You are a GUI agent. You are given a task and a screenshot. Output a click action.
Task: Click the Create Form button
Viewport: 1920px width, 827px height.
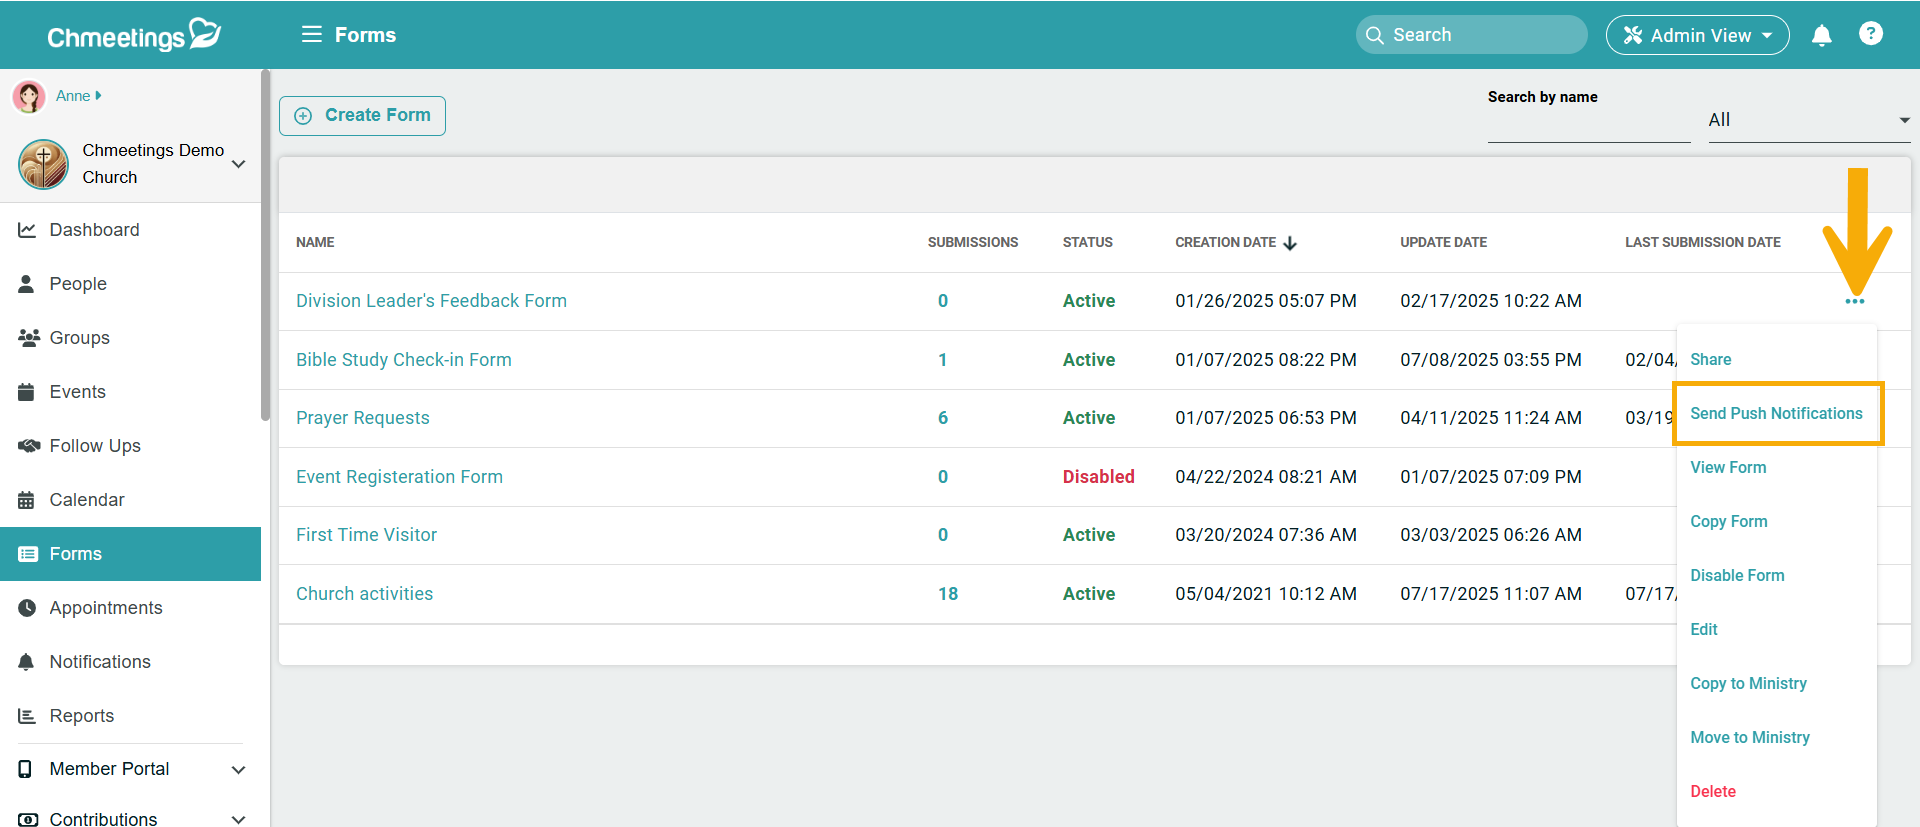[x=362, y=116]
